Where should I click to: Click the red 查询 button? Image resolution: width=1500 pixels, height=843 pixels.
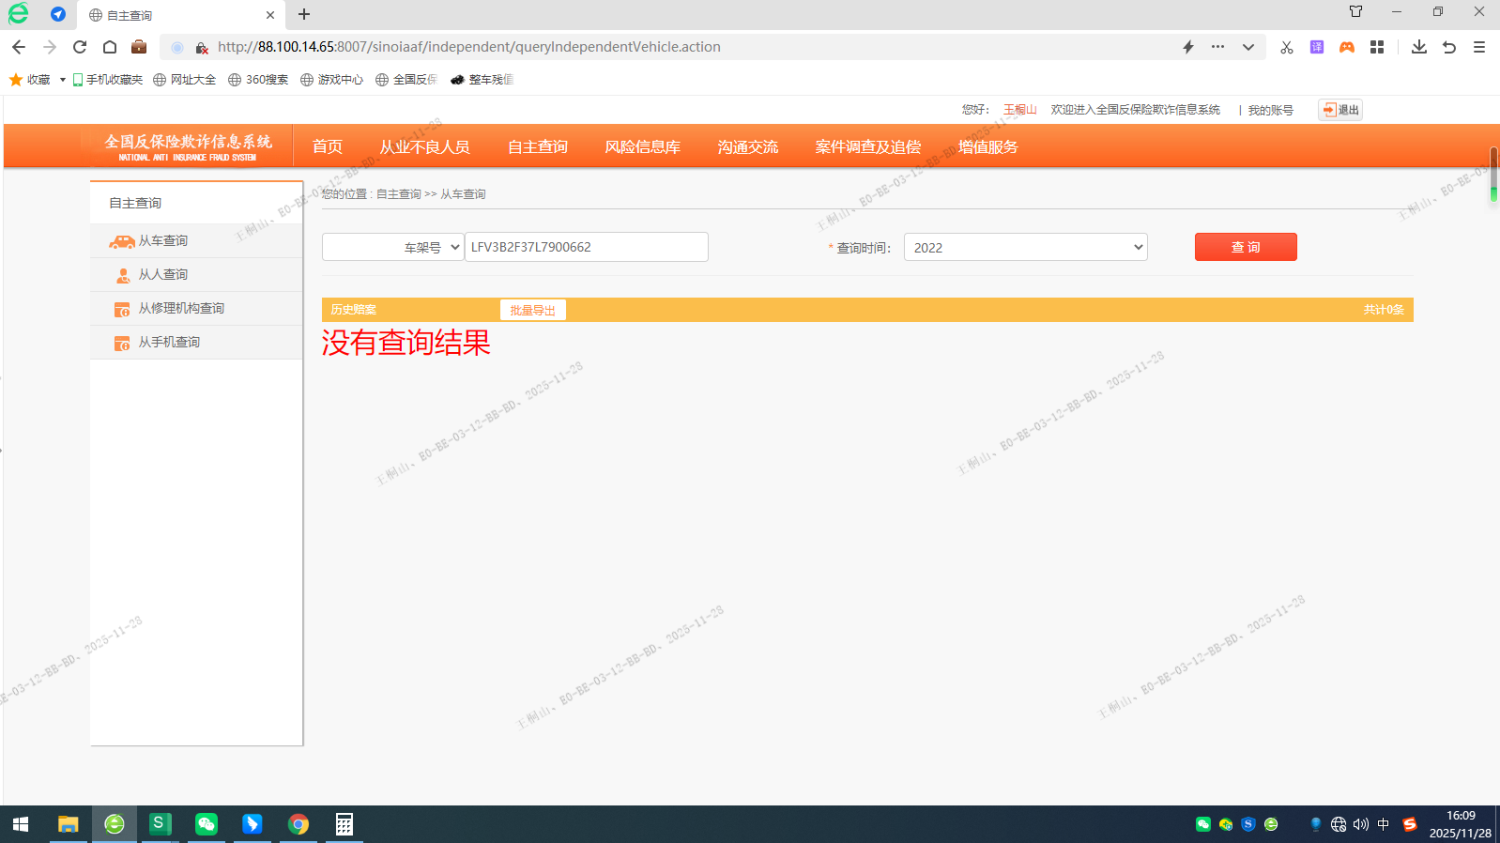click(1245, 247)
